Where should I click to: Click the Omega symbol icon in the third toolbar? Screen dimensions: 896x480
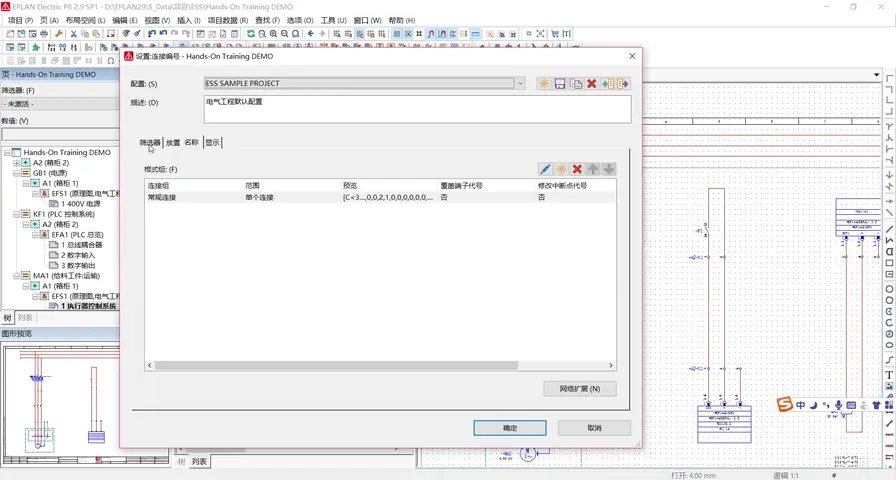coord(111,60)
